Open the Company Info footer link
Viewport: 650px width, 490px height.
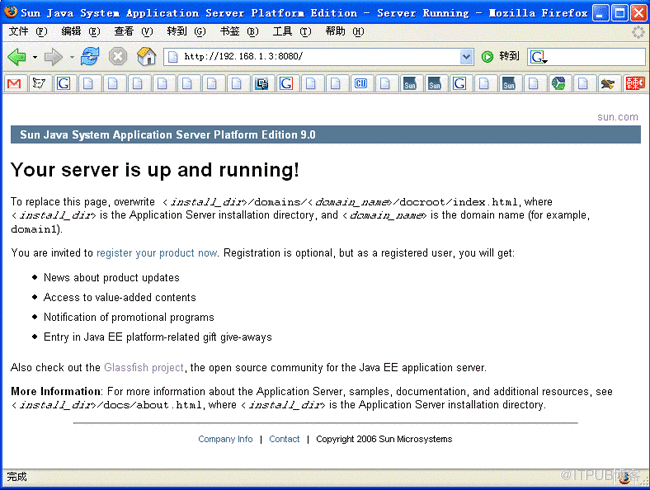pos(225,439)
